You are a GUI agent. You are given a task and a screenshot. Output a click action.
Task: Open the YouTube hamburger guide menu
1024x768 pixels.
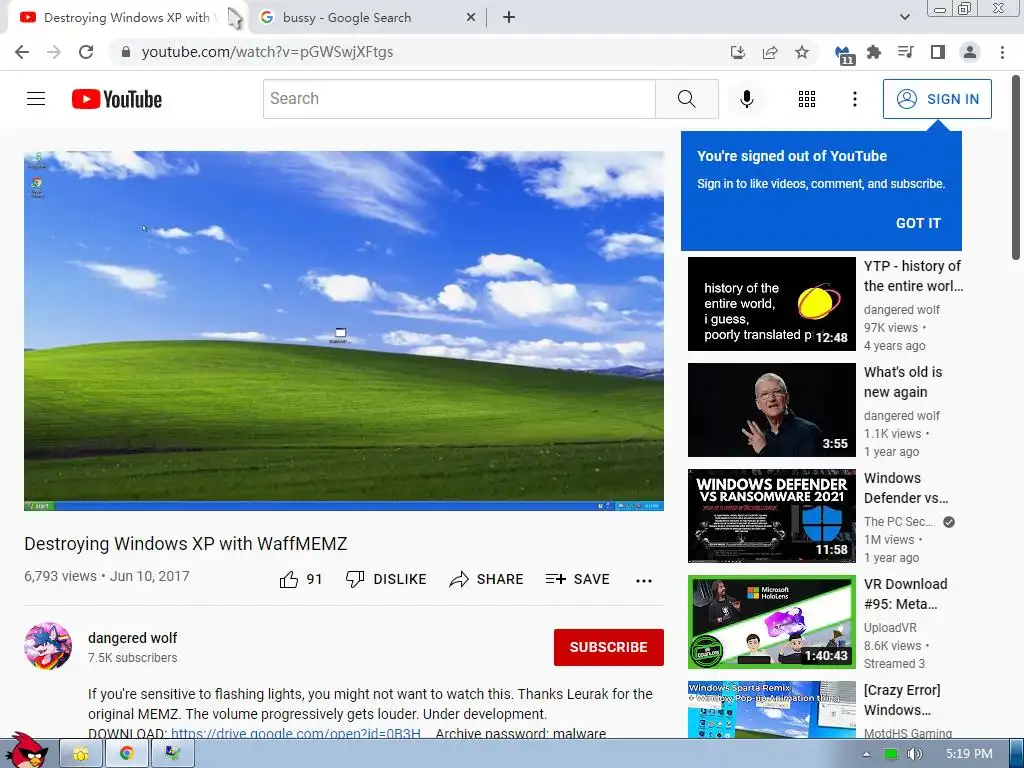coord(36,99)
